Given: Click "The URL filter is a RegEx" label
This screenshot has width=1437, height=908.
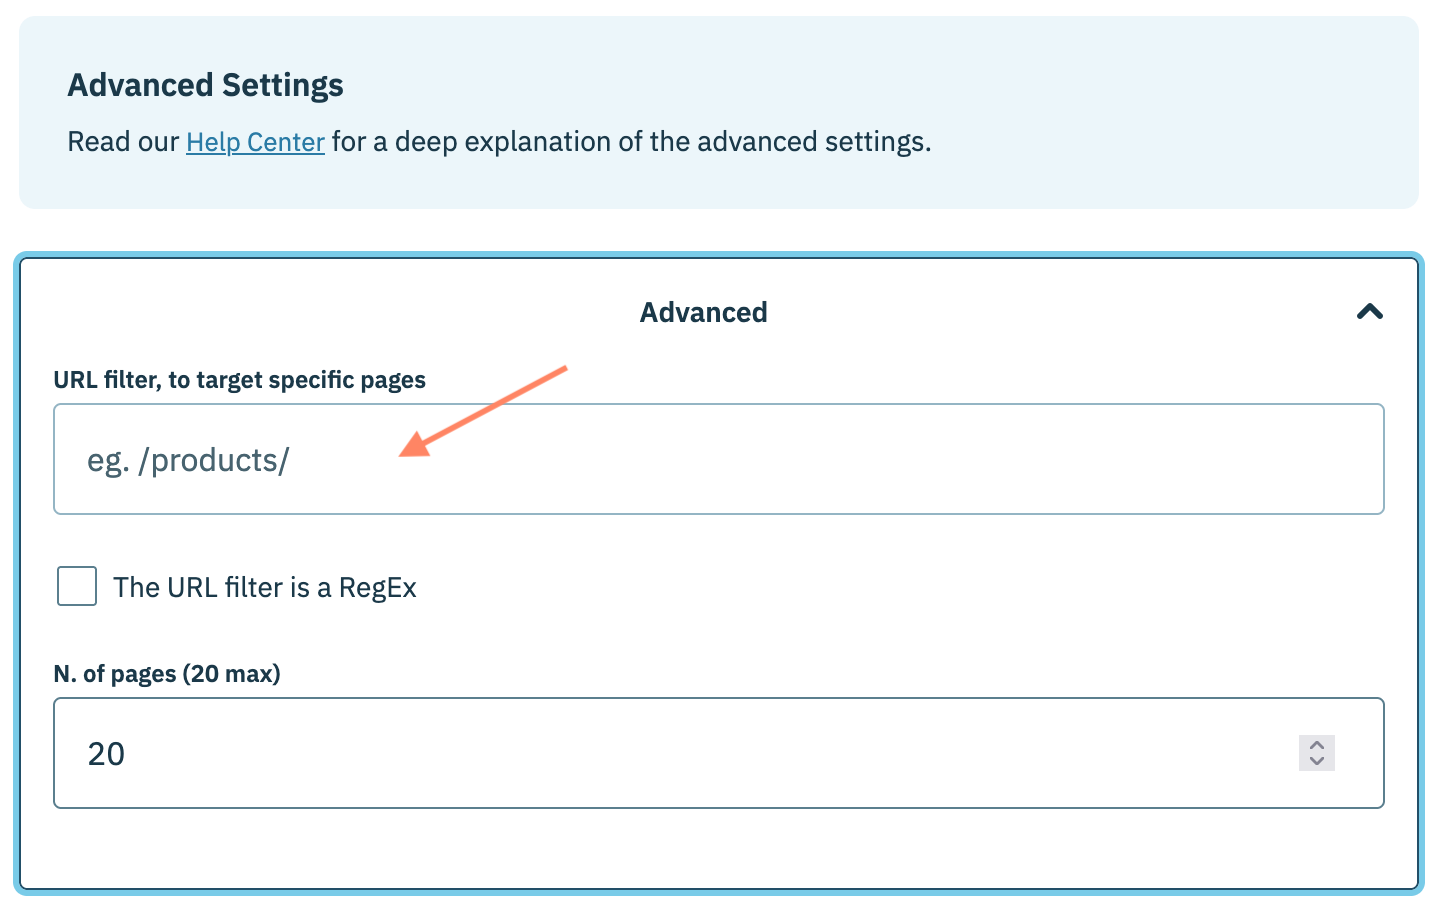Looking at the screenshot, I should tap(265, 587).
